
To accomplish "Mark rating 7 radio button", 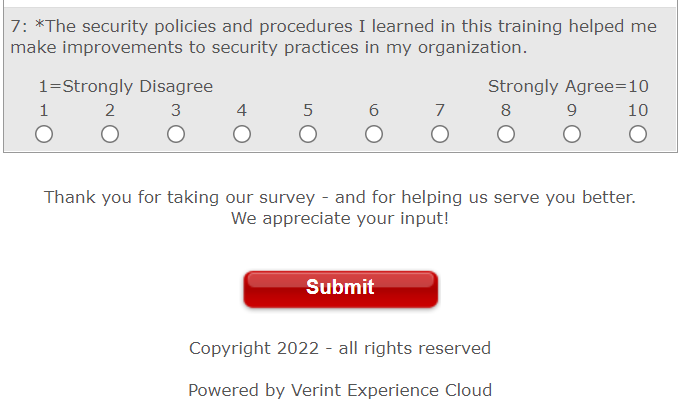I will tap(440, 134).
